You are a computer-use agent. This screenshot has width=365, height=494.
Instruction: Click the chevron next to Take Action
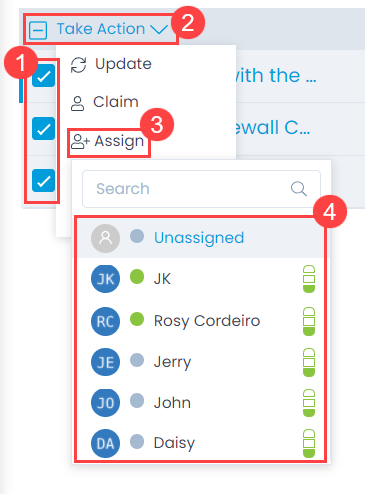[x=159, y=30]
